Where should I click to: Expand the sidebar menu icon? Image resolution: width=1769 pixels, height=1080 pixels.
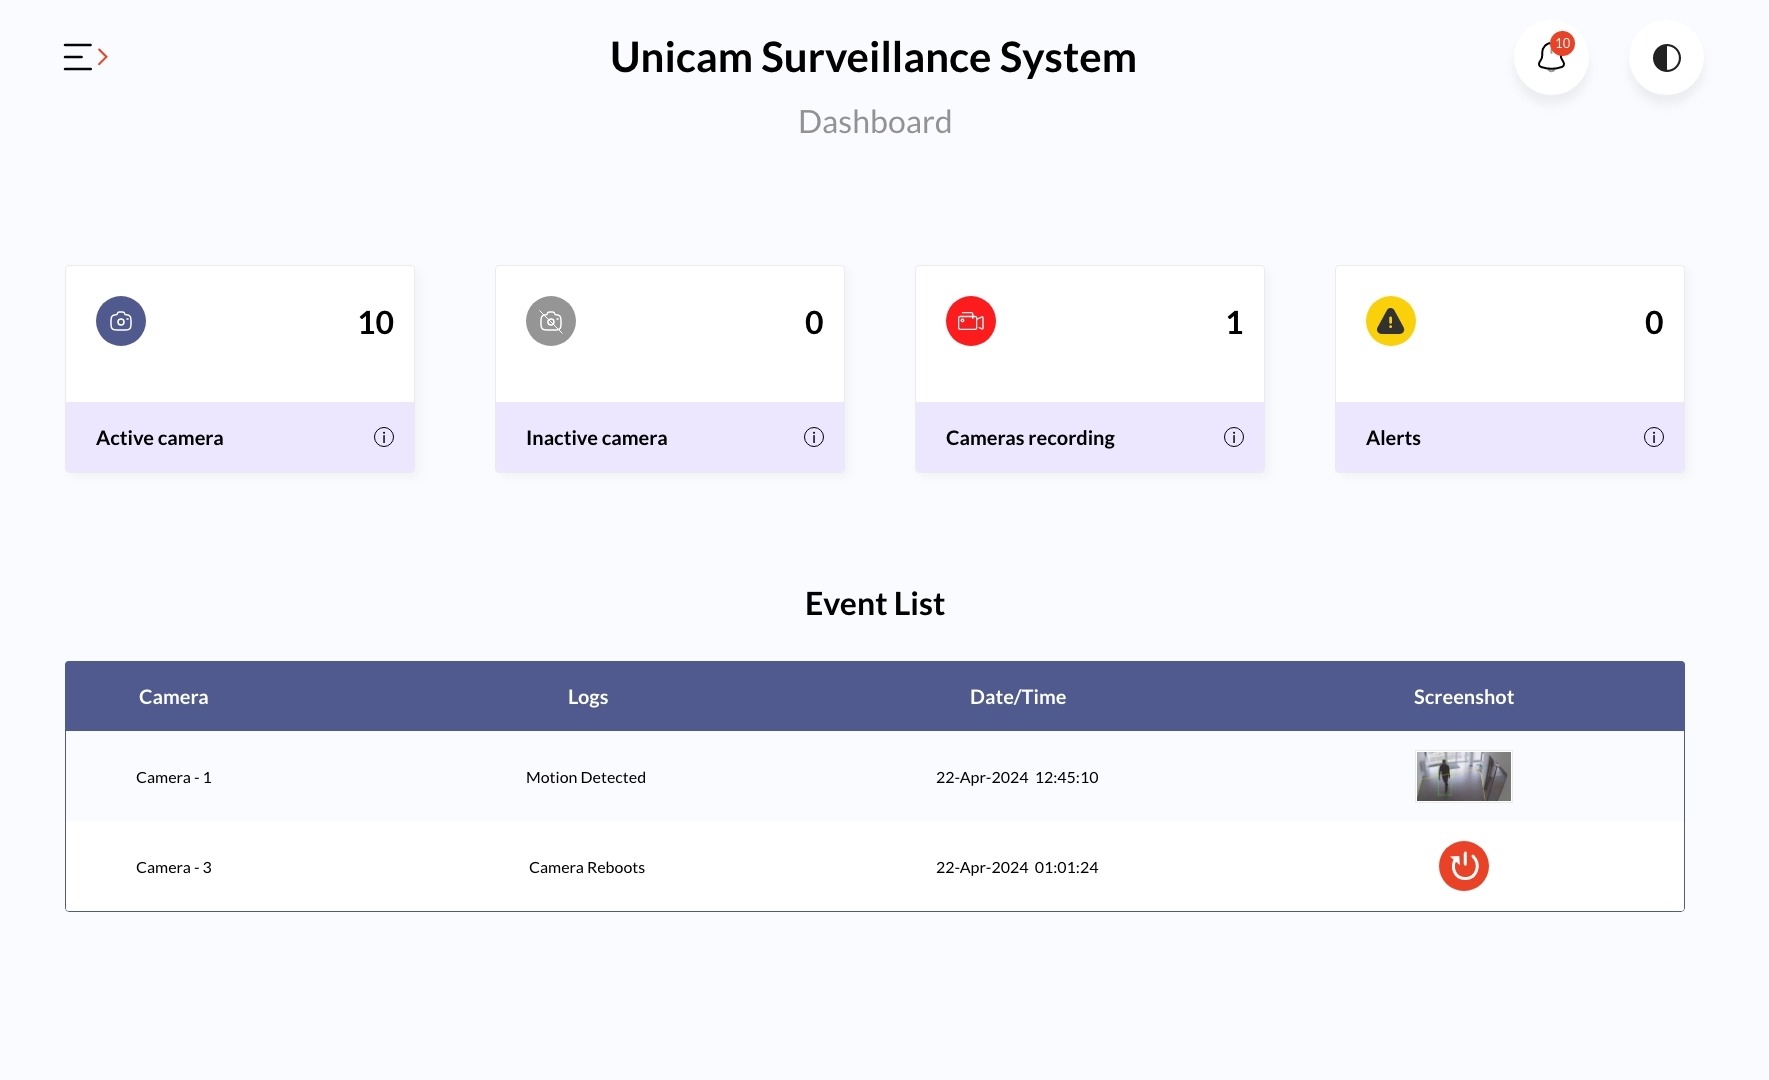[85, 57]
